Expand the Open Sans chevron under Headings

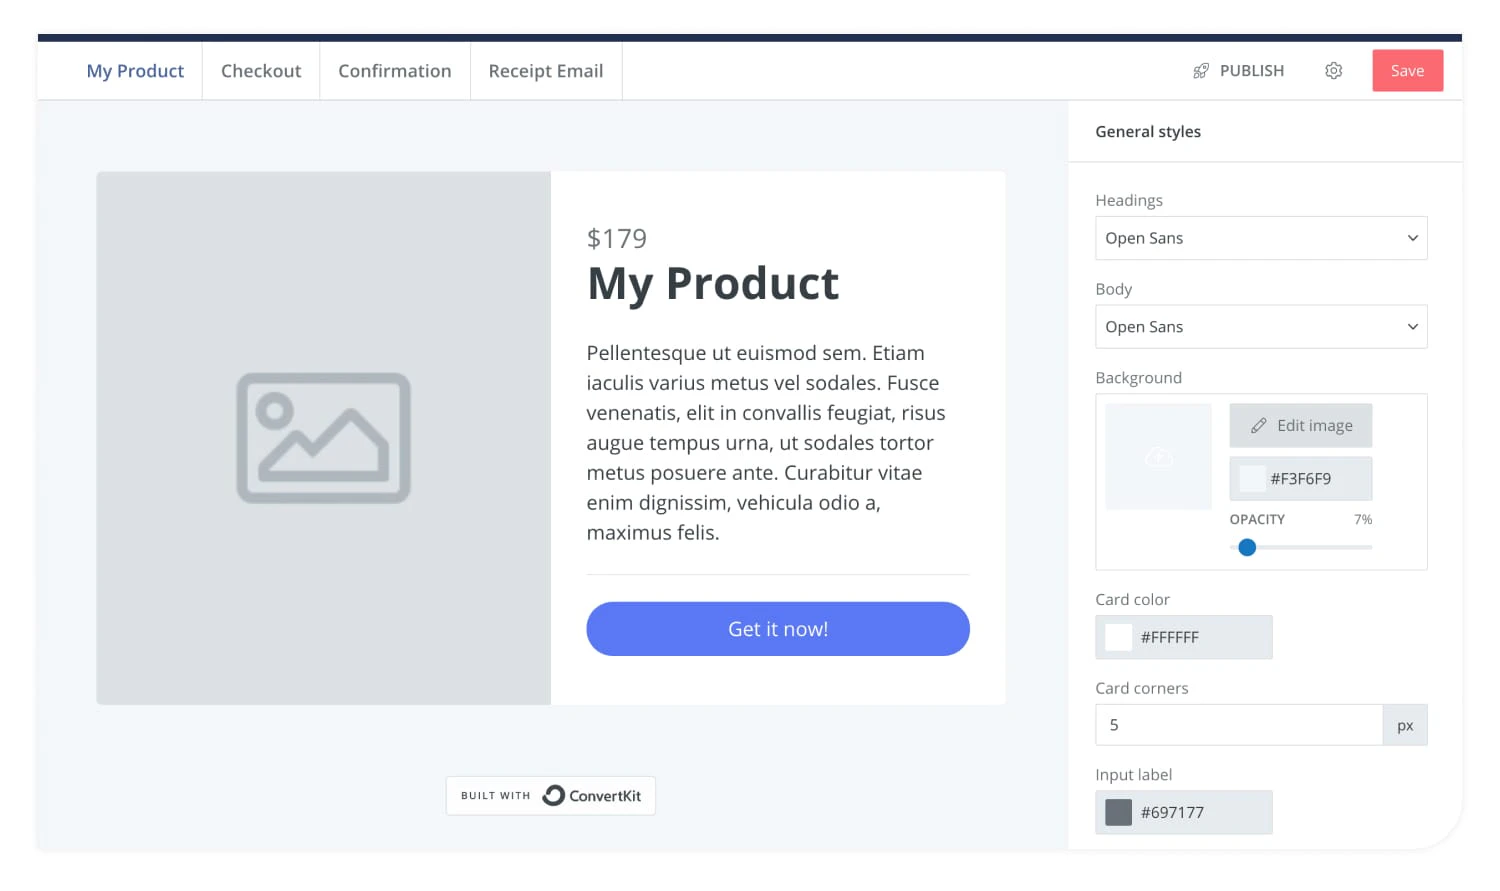pos(1412,238)
